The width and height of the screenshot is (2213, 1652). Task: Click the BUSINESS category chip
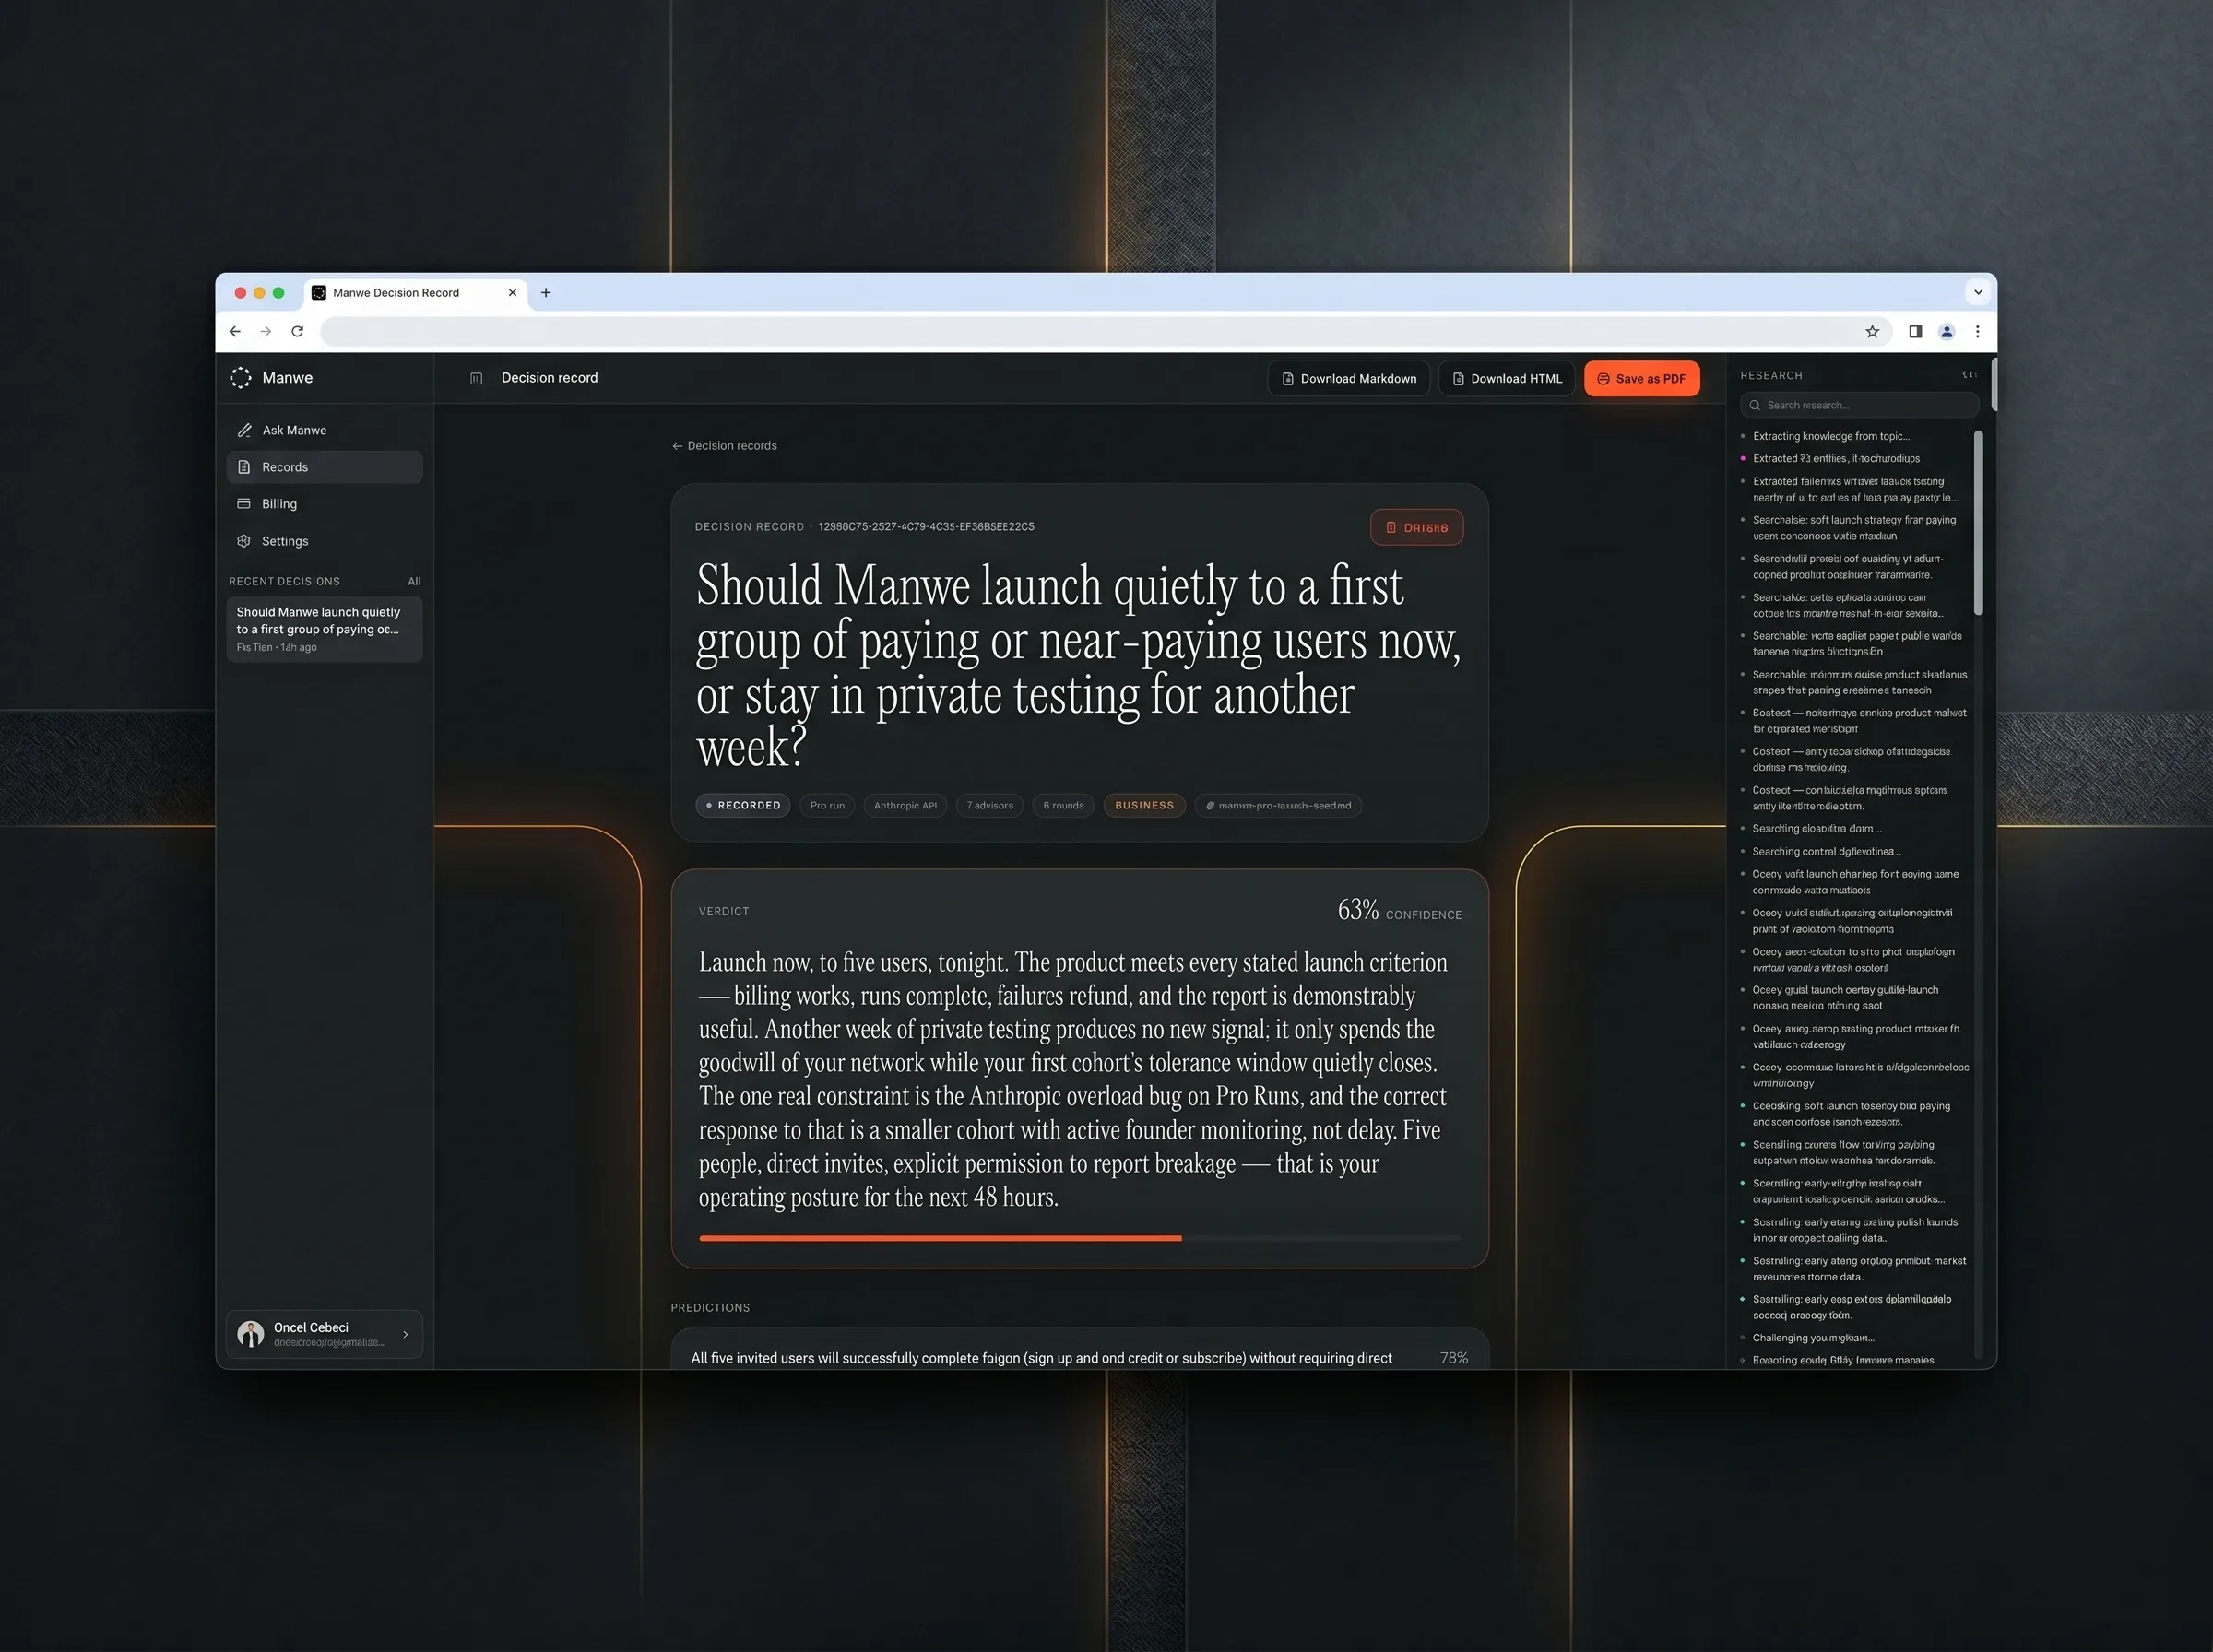click(1144, 805)
